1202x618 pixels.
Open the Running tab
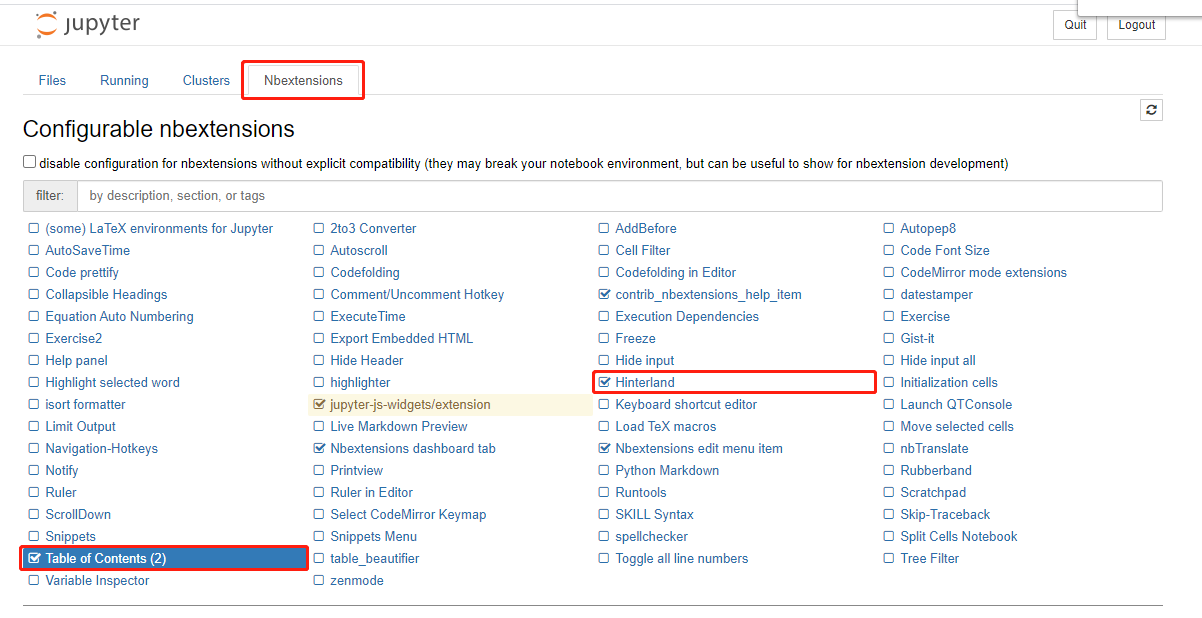(x=124, y=81)
